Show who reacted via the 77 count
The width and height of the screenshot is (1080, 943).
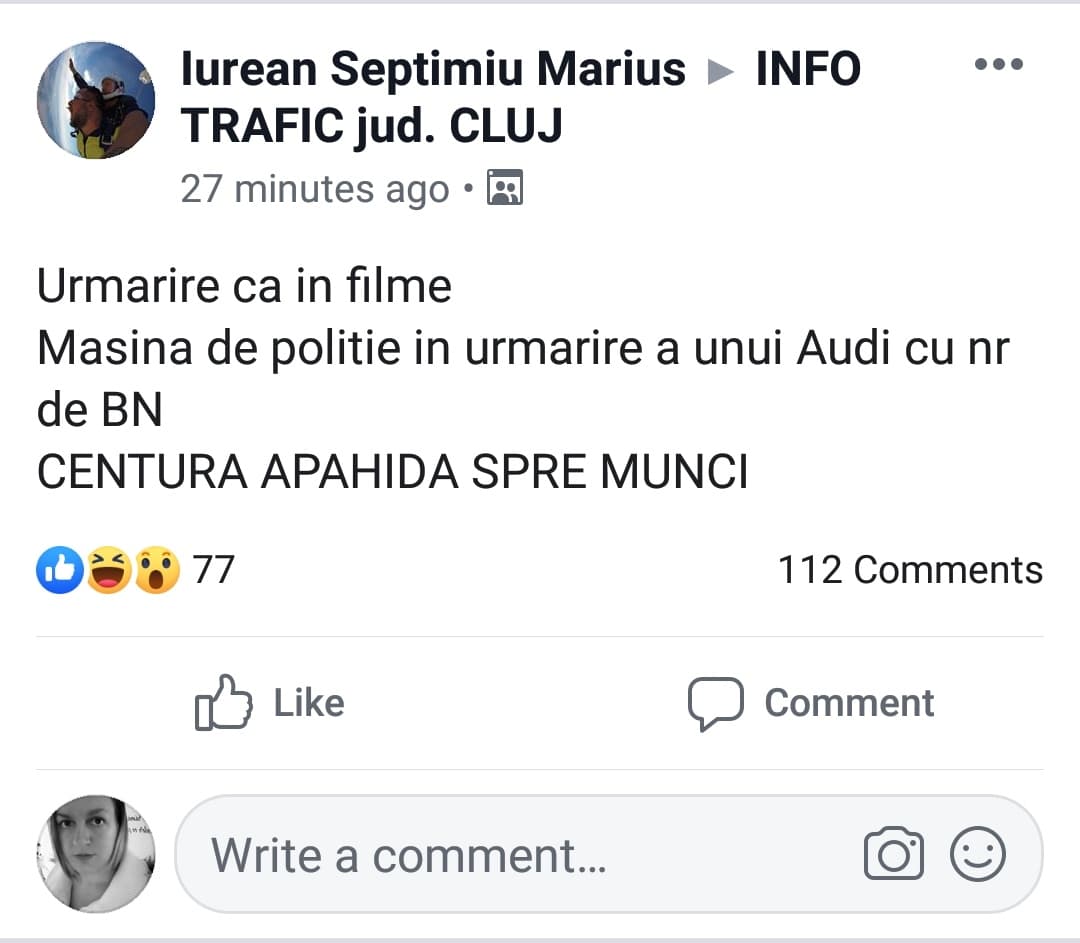(x=213, y=570)
